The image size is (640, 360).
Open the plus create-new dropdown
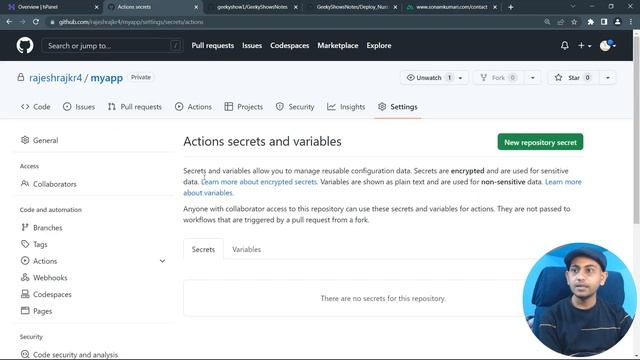(x=584, y=46)
